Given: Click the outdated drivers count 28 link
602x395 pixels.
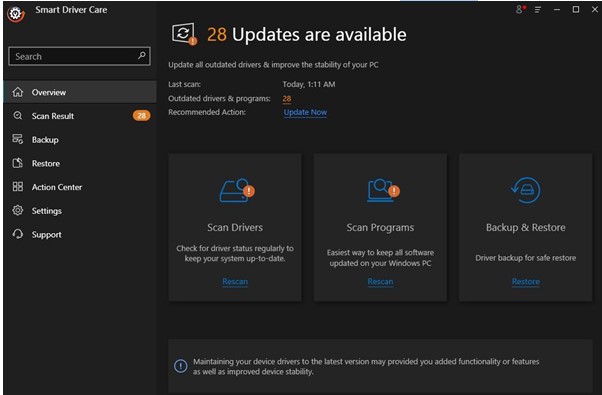Looking at the screenshot, I should [x=287, y=99].
